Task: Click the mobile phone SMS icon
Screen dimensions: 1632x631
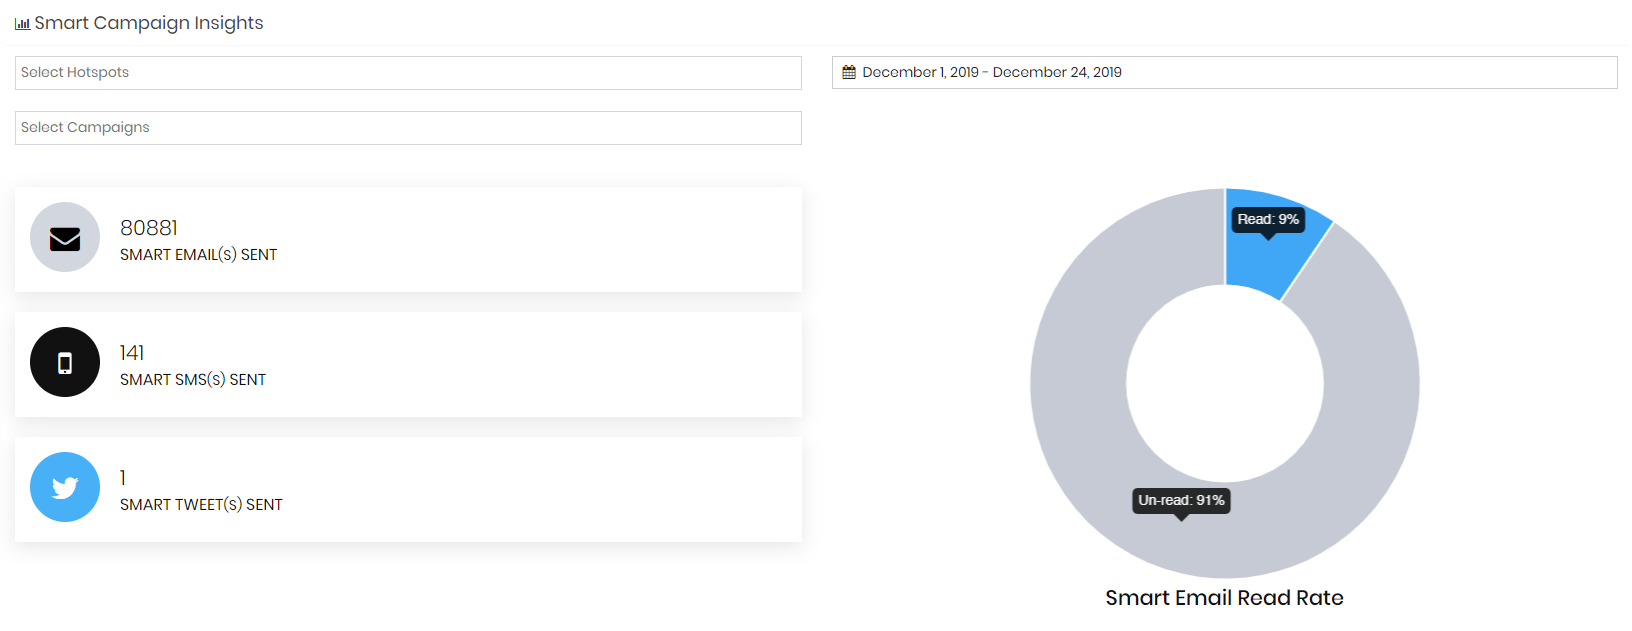Action: (65, 362)
